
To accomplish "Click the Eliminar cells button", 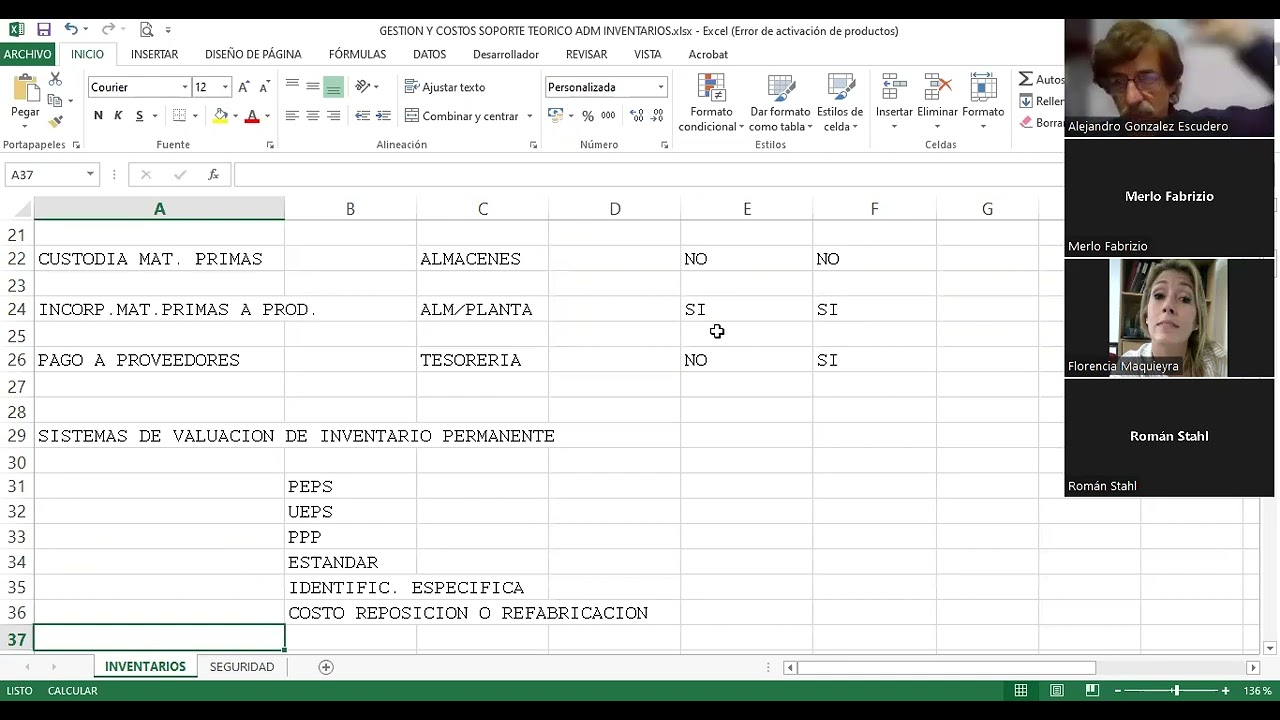I will (x=937, y=103).
